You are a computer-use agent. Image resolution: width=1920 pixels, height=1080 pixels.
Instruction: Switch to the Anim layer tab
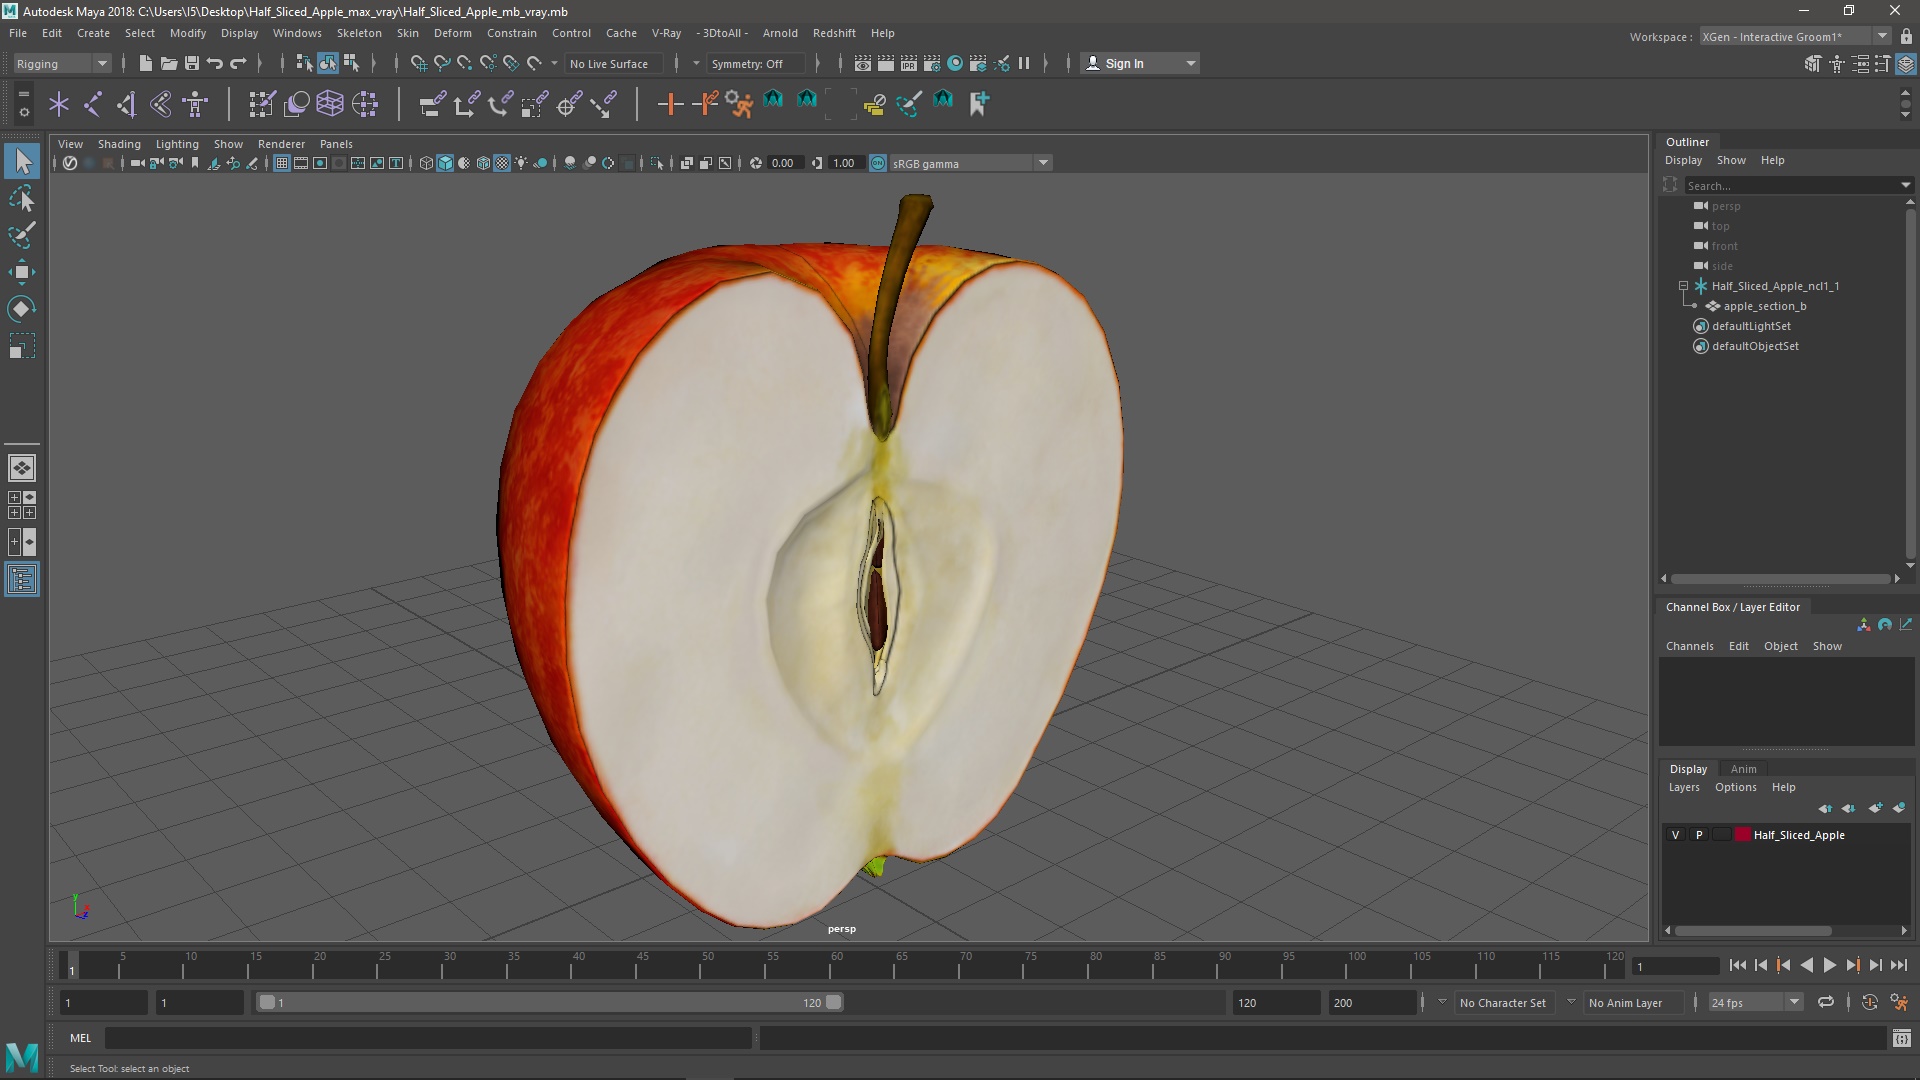coord(1743,769)
